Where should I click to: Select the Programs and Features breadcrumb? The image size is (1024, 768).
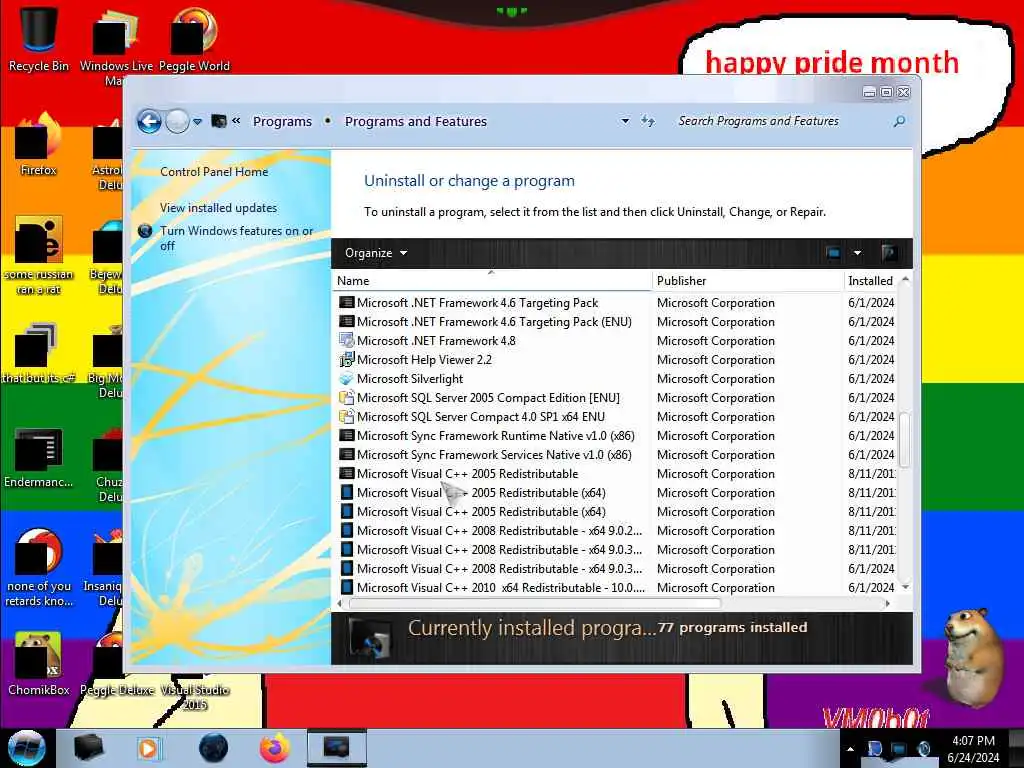pyautogui.click(x=415, y=121)
